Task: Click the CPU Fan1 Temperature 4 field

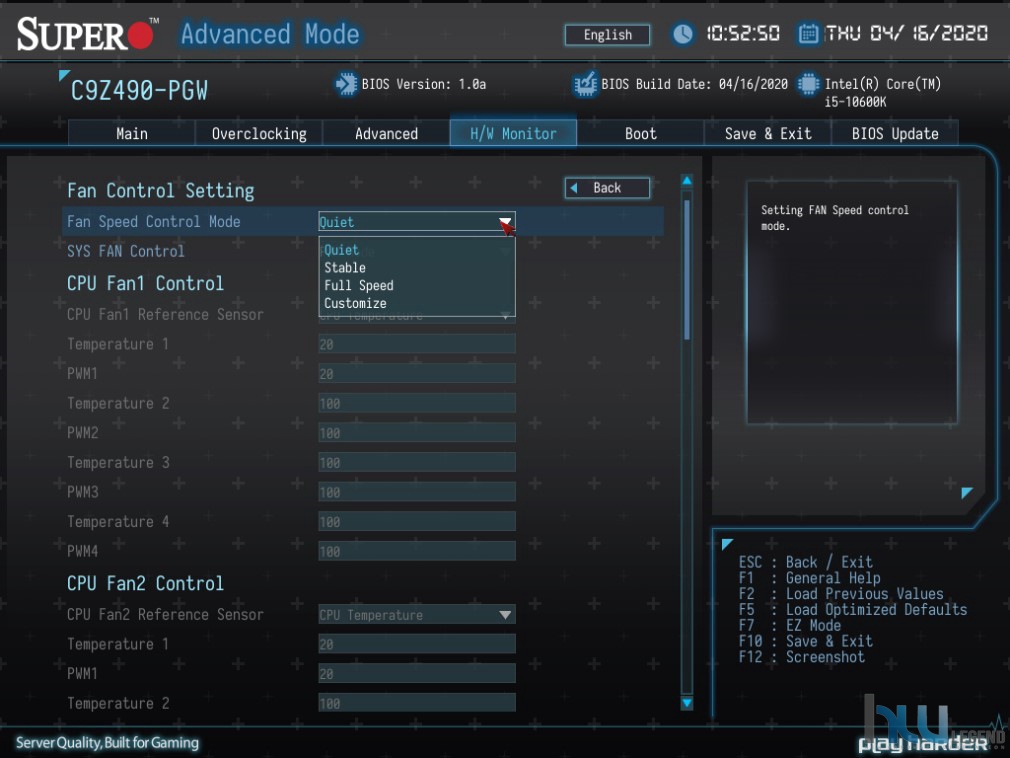Action: coord(417,522)
